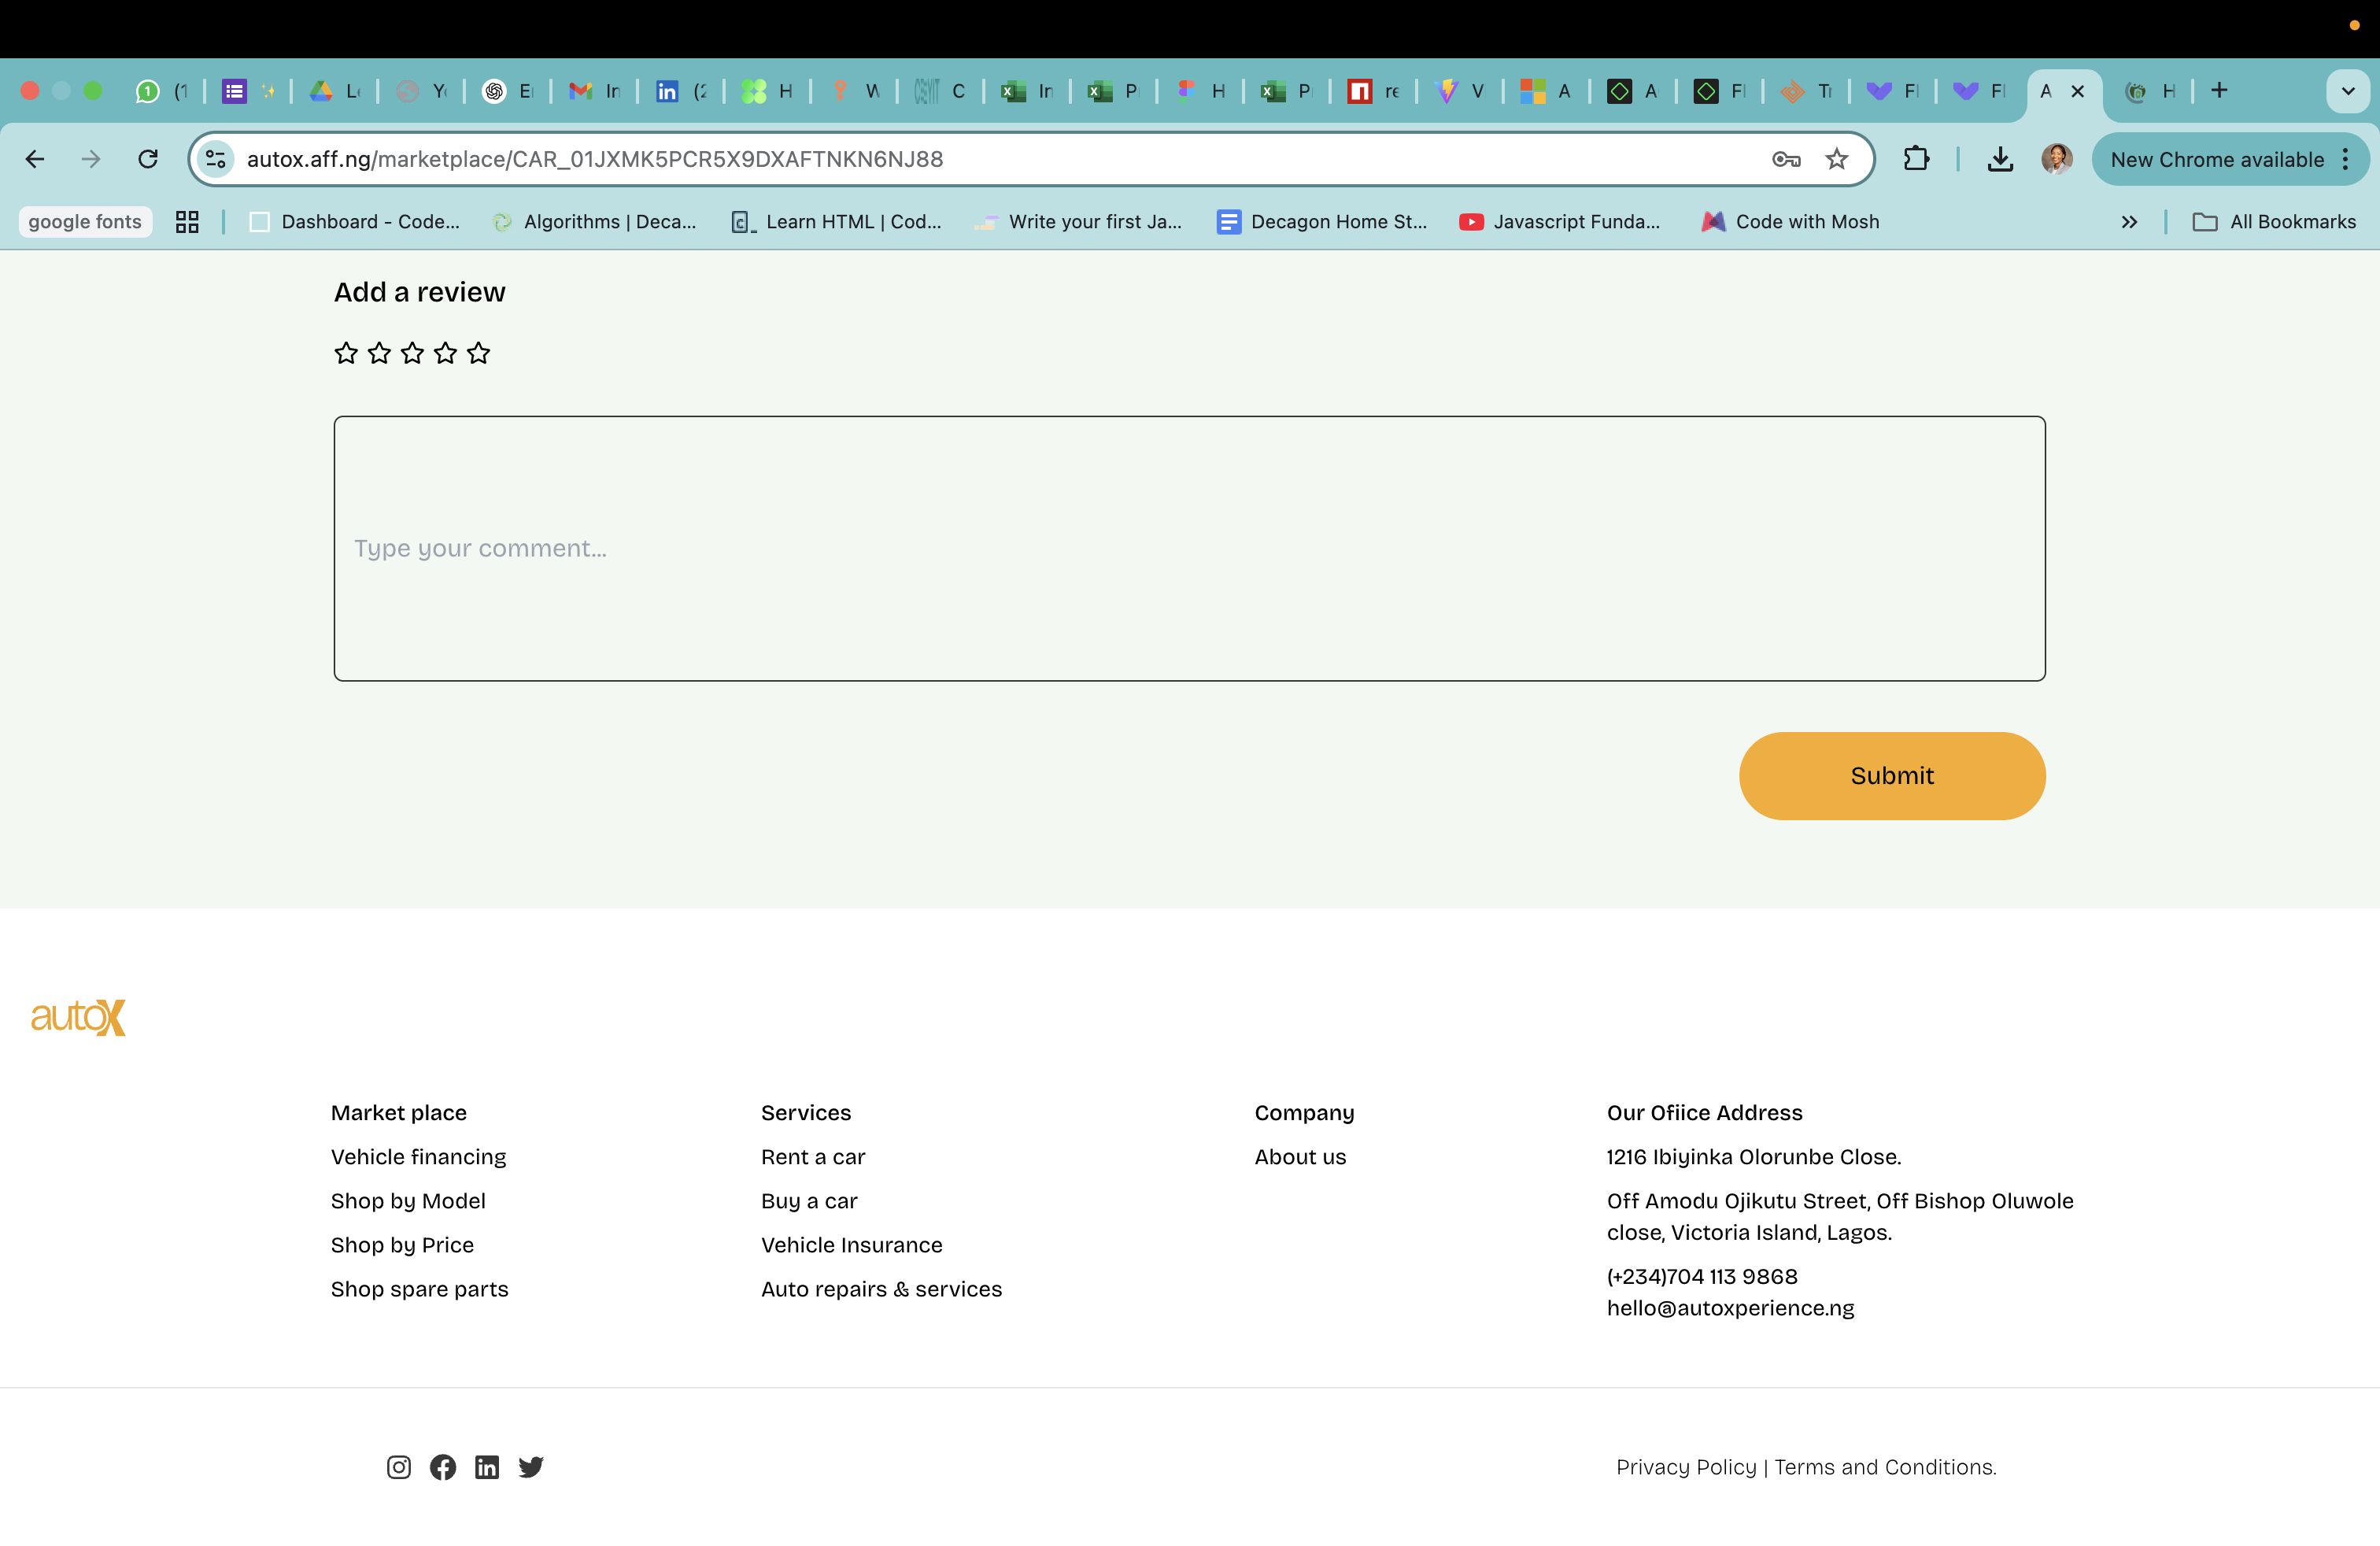Click the downloads icon in toolbar
The width and height of the screenshot is (2380, 1546).
[2000, 159]
